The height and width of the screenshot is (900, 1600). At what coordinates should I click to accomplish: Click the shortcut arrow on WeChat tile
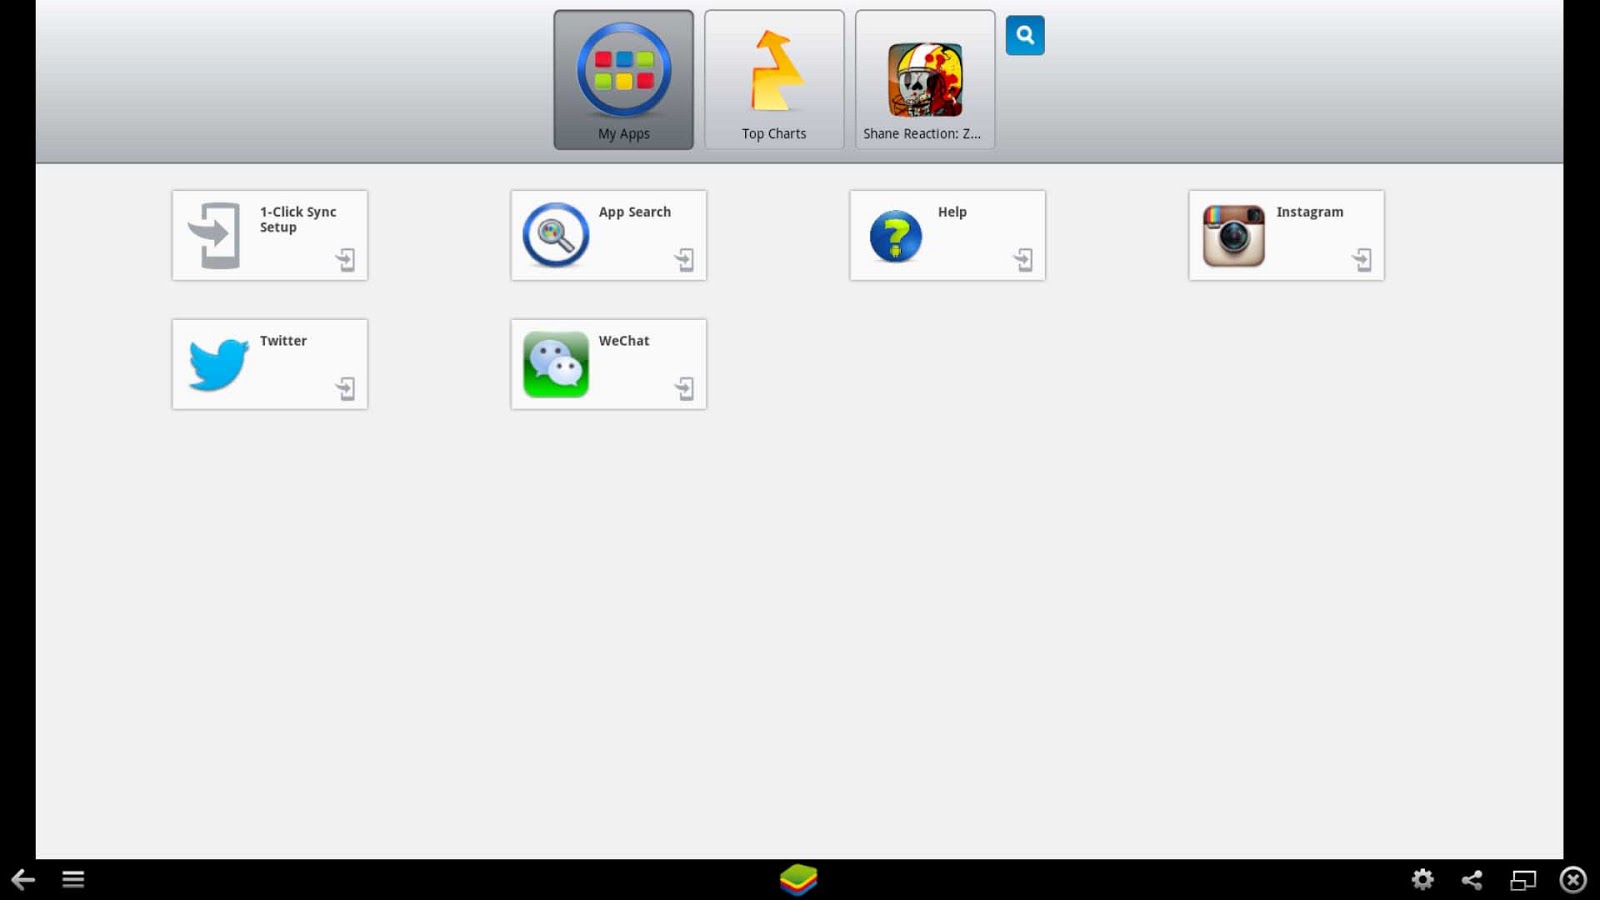click(685, 389)
